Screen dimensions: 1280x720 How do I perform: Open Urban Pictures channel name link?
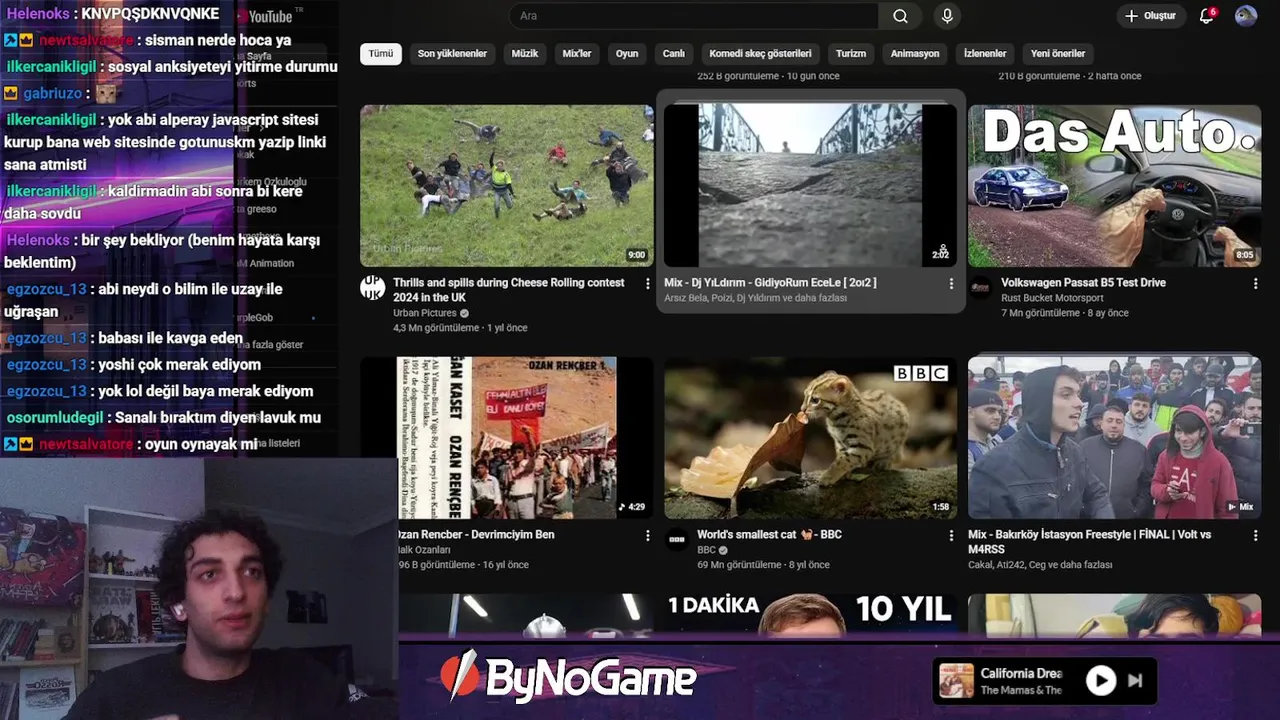424,313
